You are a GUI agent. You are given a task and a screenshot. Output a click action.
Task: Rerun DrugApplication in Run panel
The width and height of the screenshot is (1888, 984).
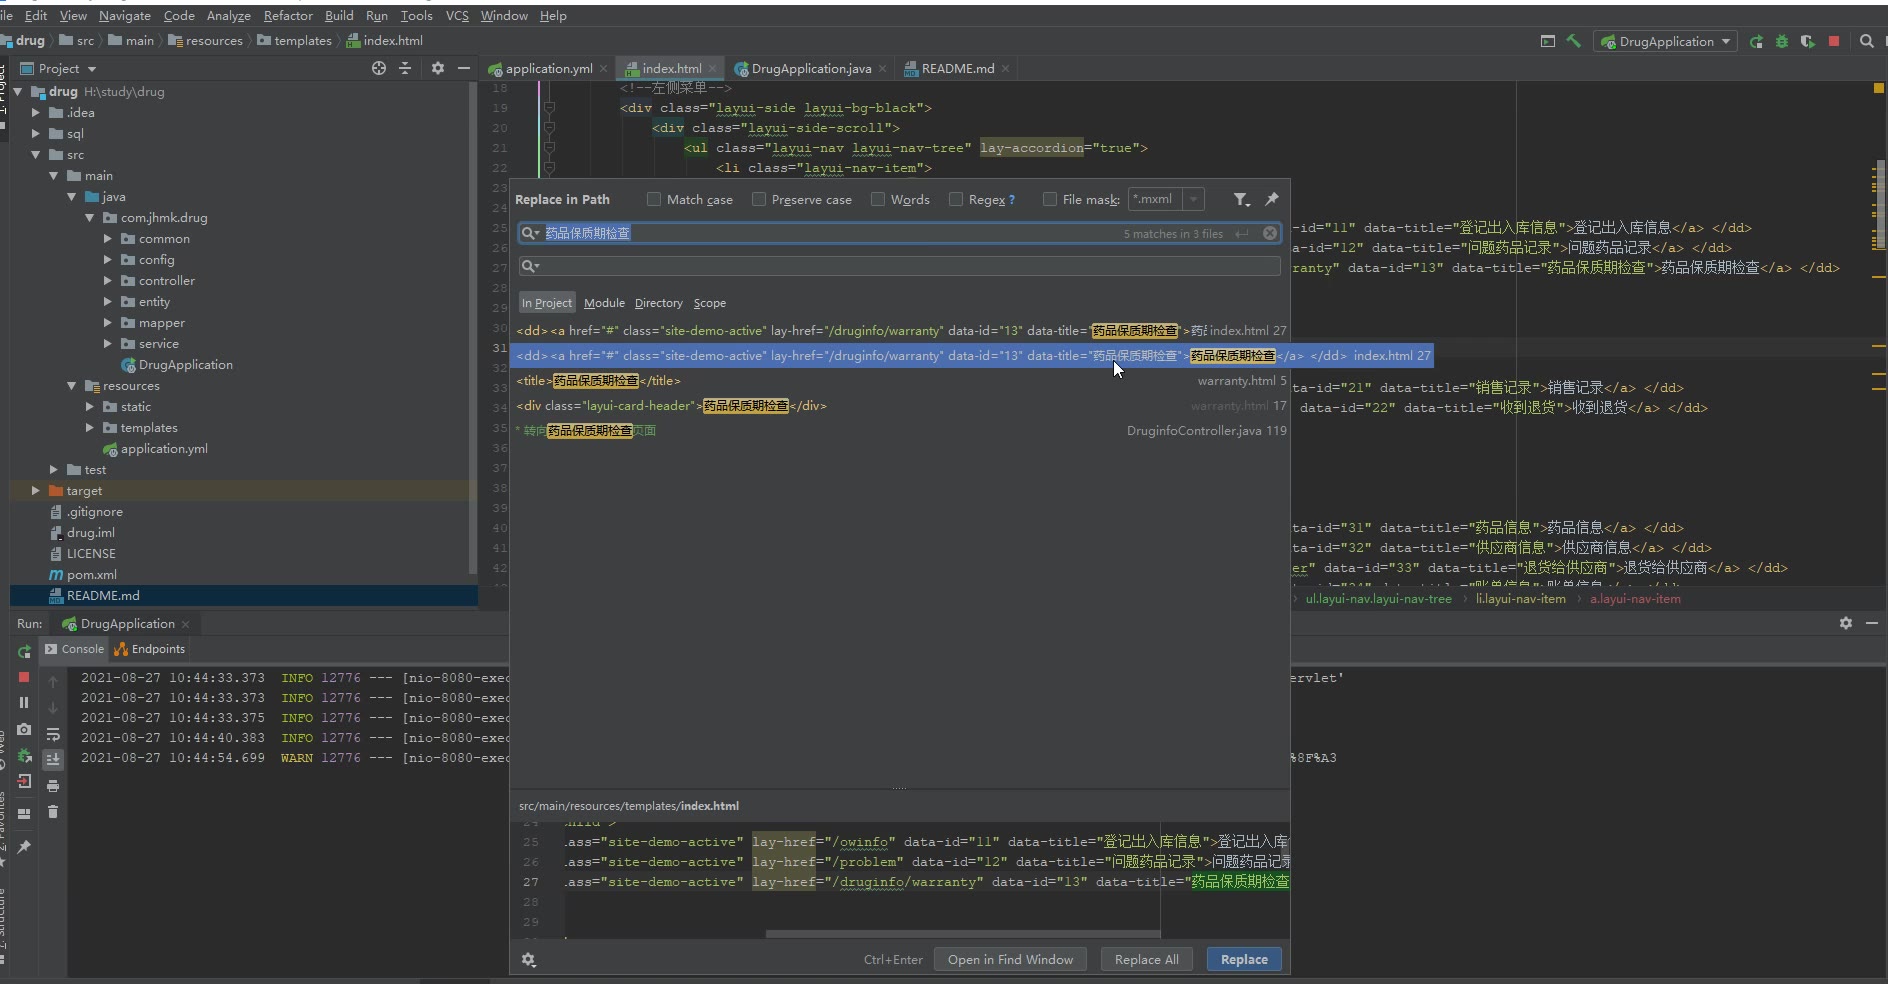[x=24, y=652]
